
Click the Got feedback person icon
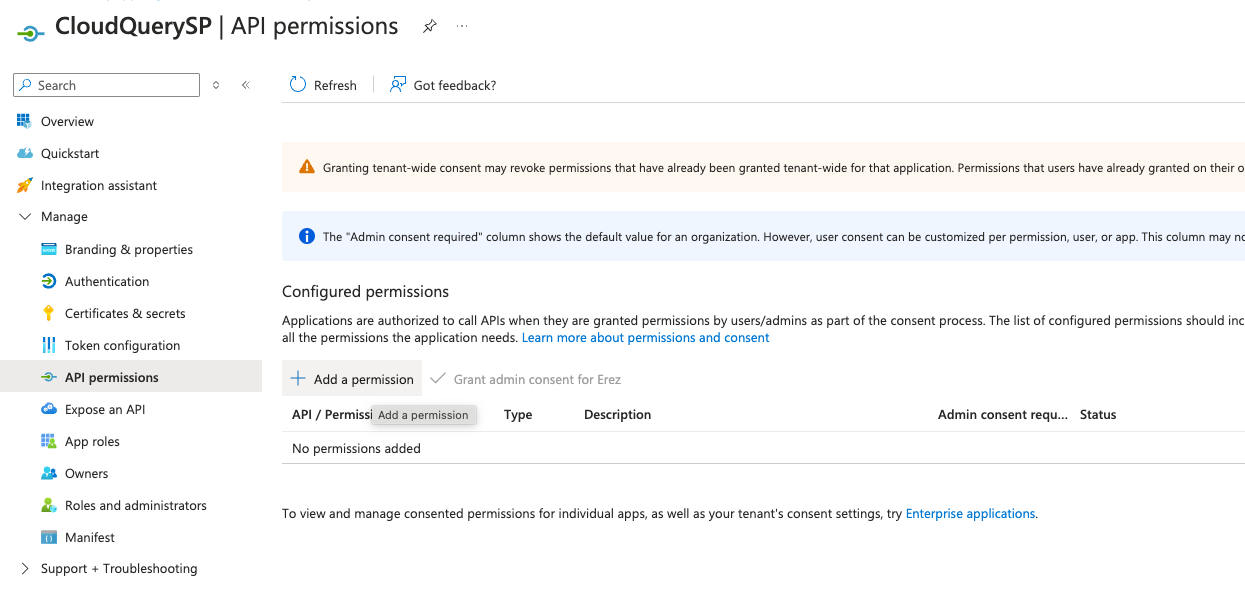point(398,85)
